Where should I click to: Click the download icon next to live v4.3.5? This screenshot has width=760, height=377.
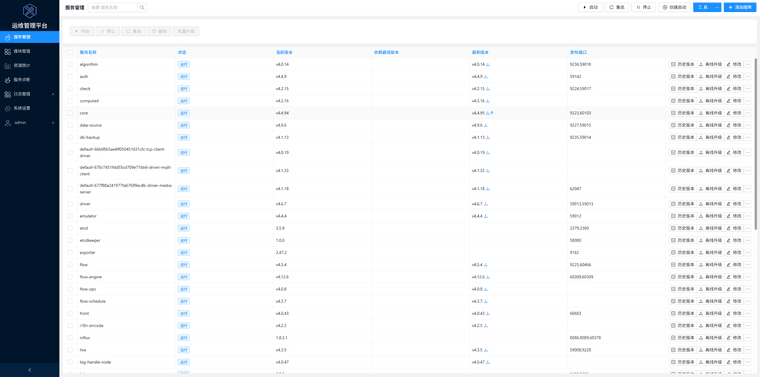point(486,349)
